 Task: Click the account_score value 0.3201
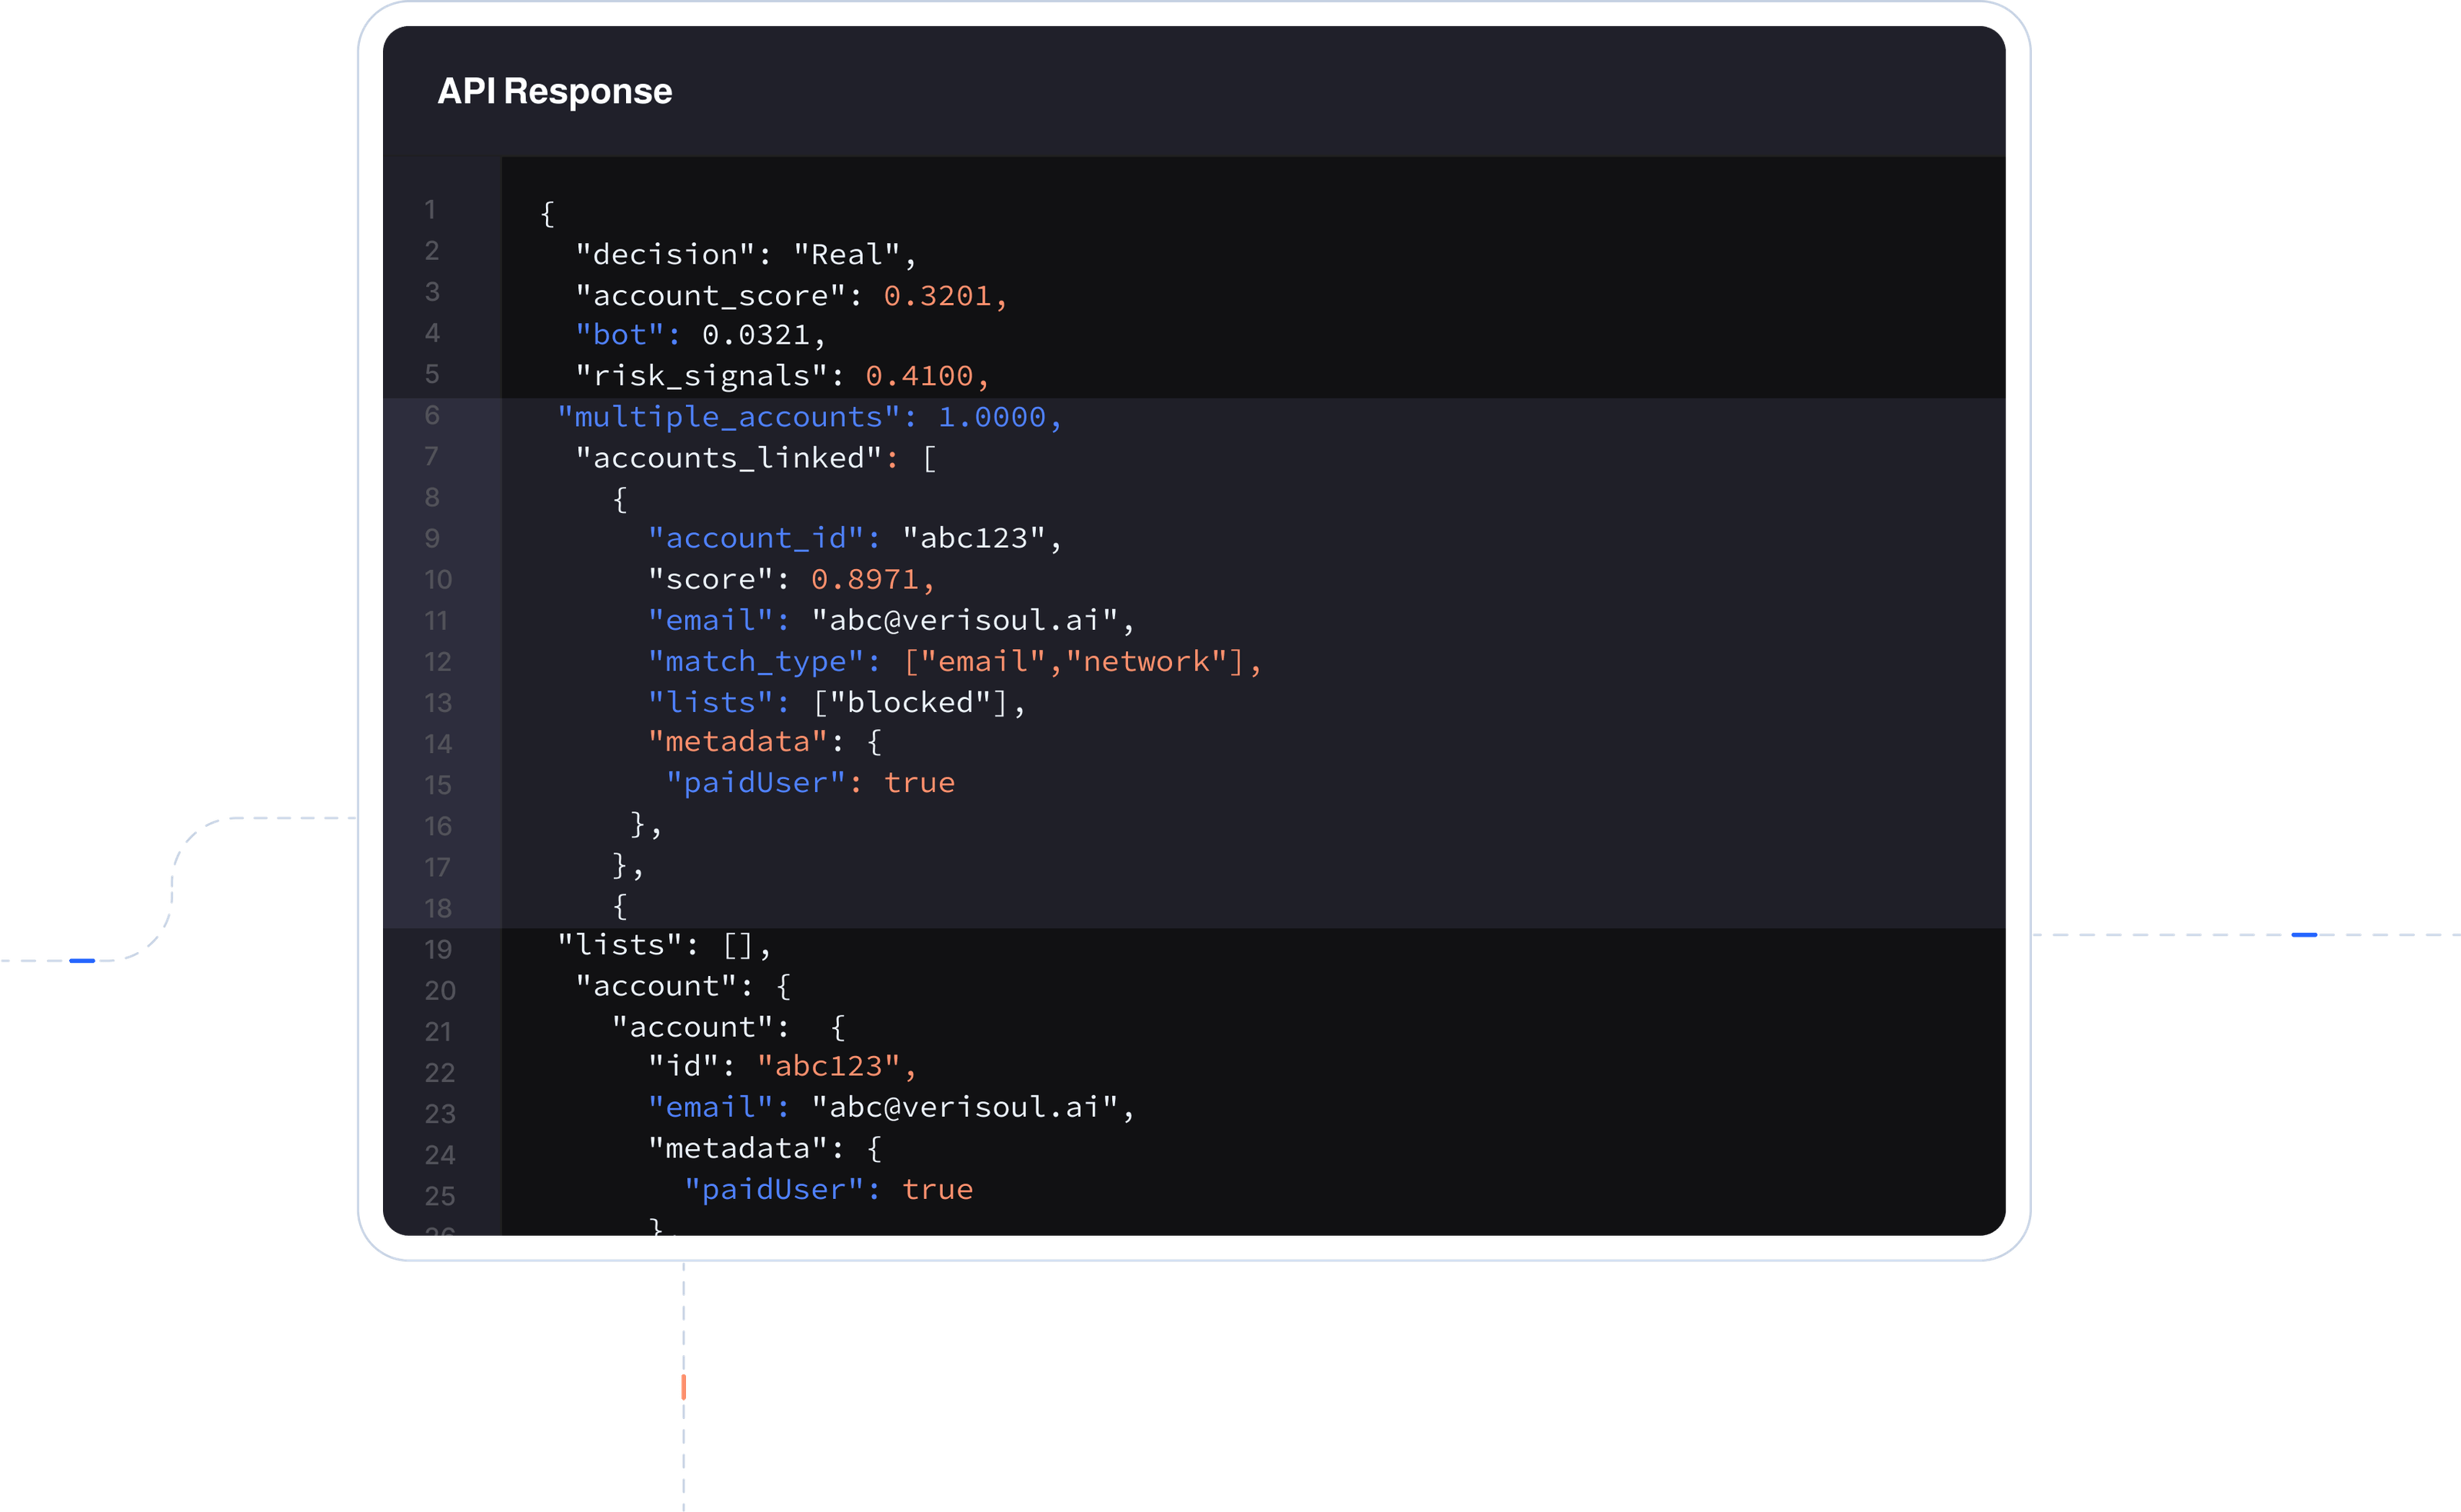pos(937,296)
